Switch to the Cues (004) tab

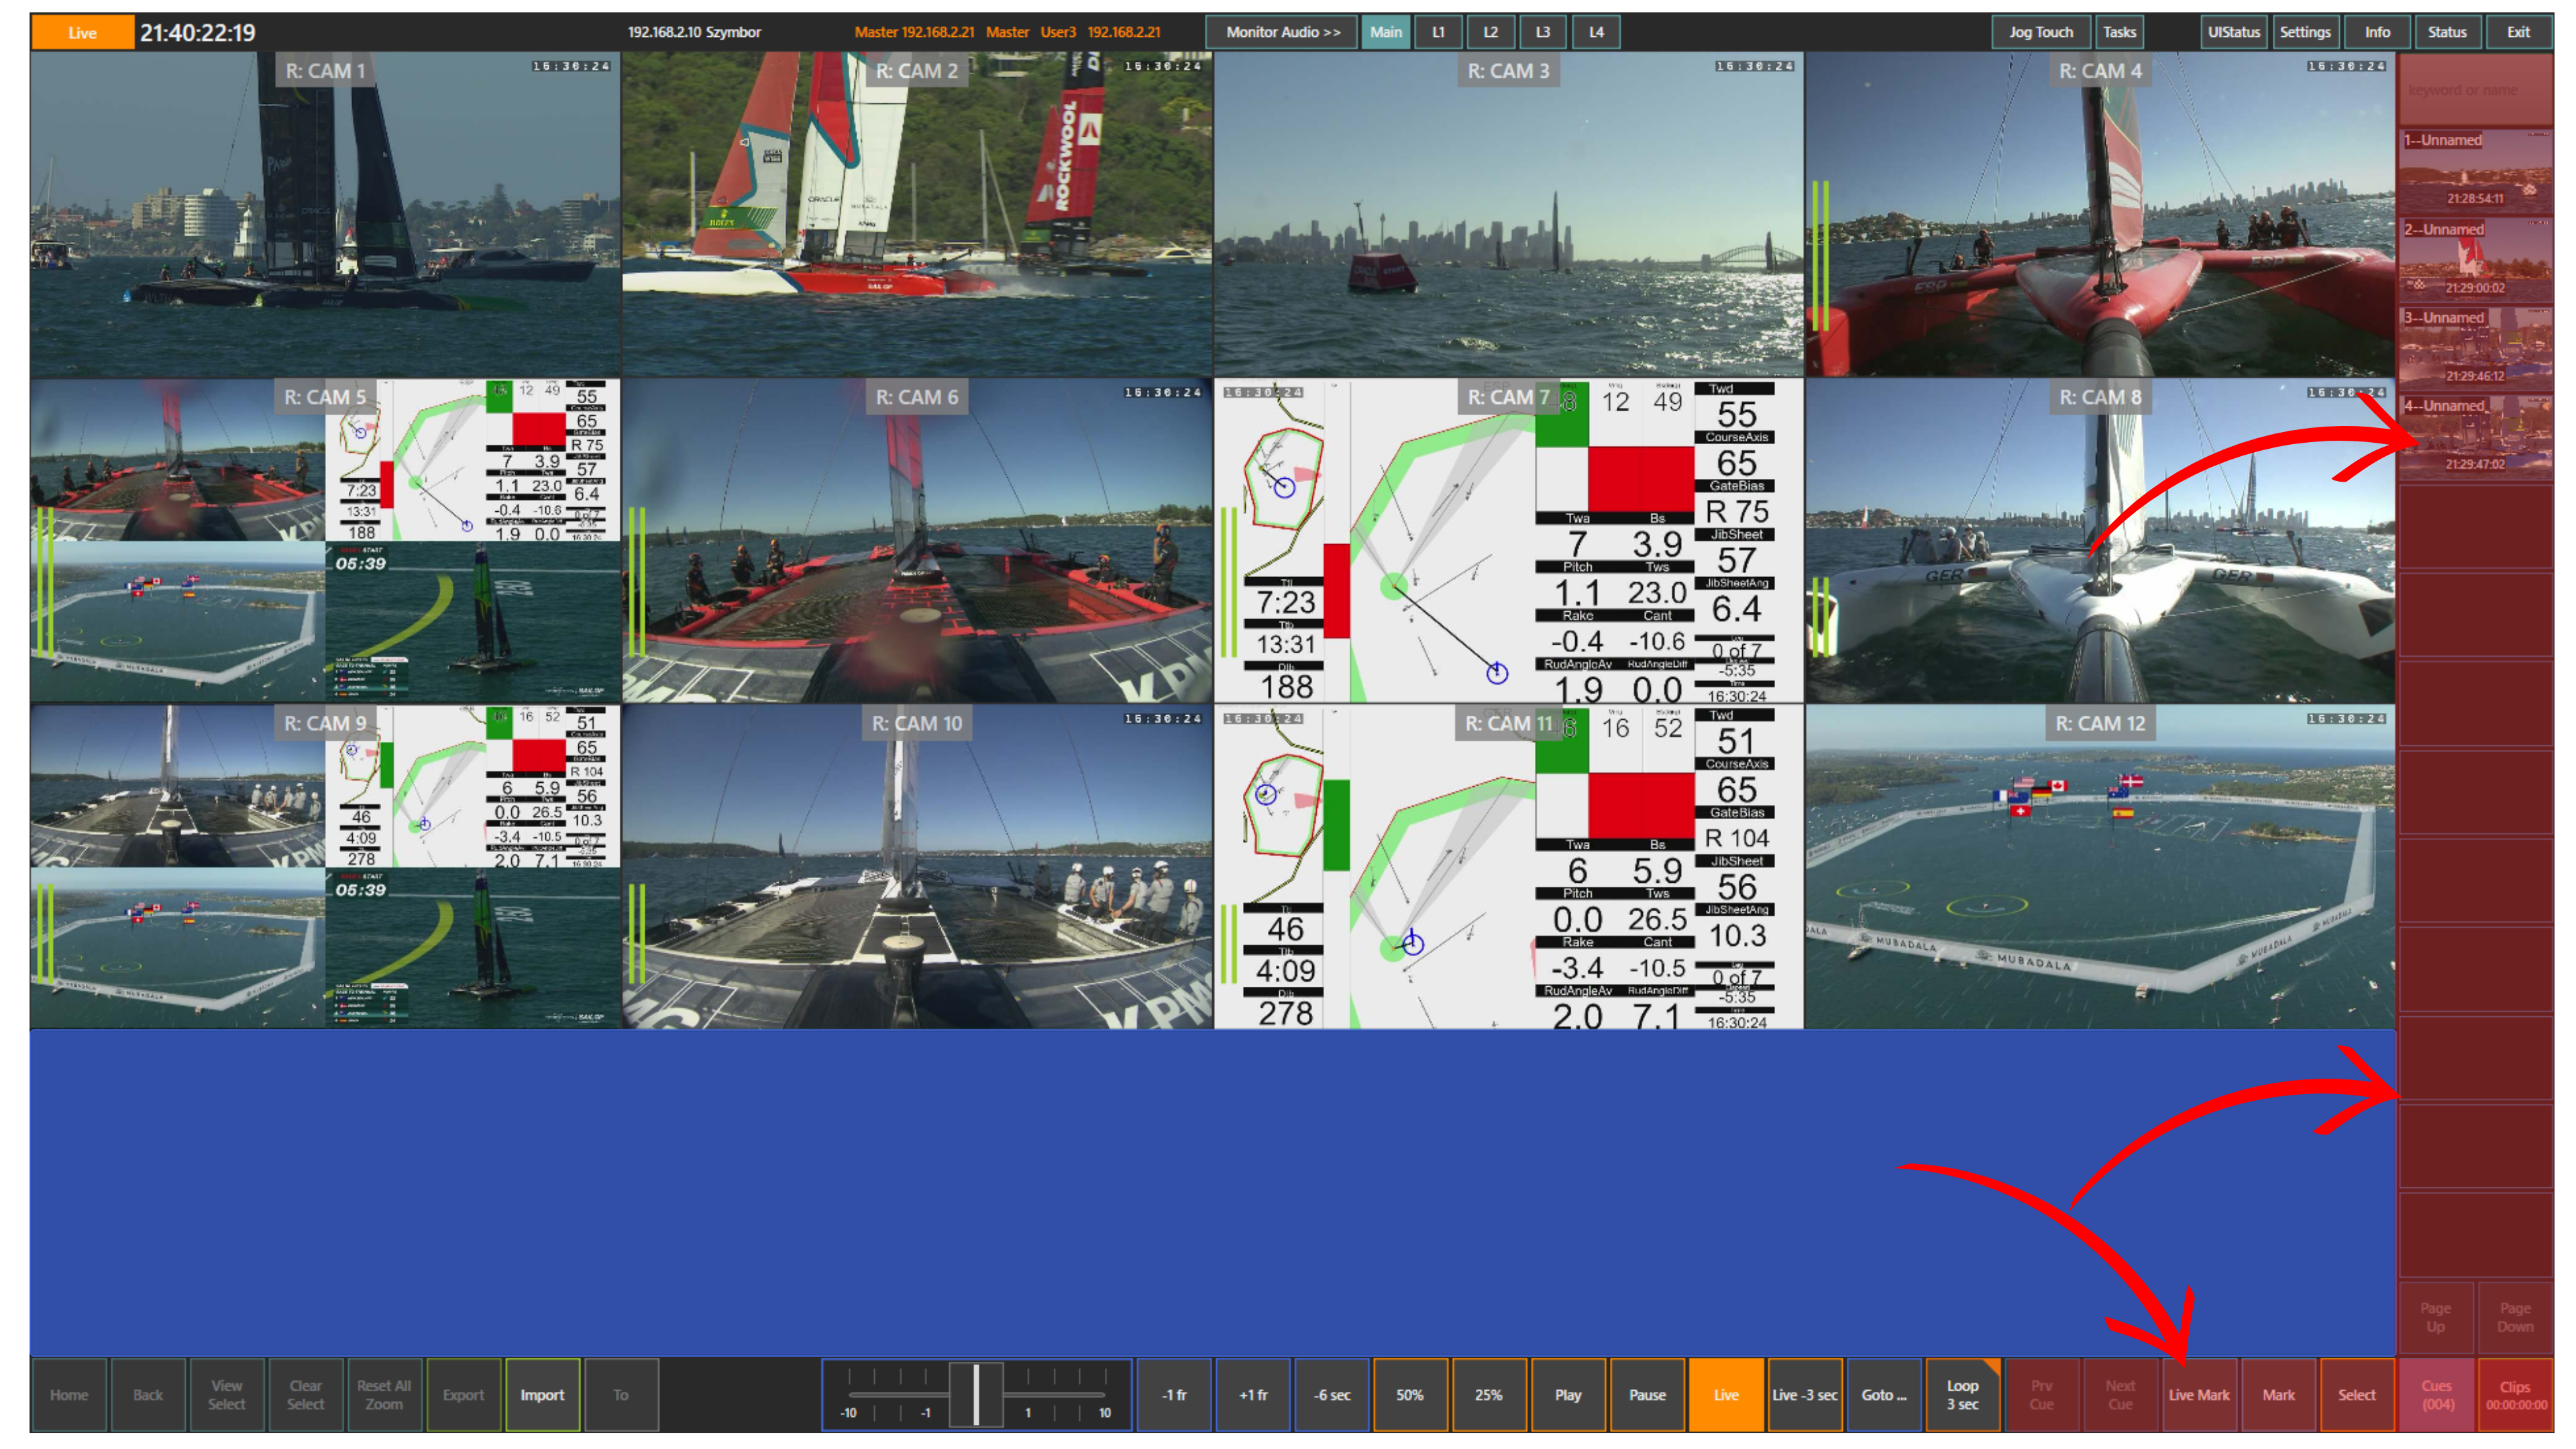[2437, 1394]
